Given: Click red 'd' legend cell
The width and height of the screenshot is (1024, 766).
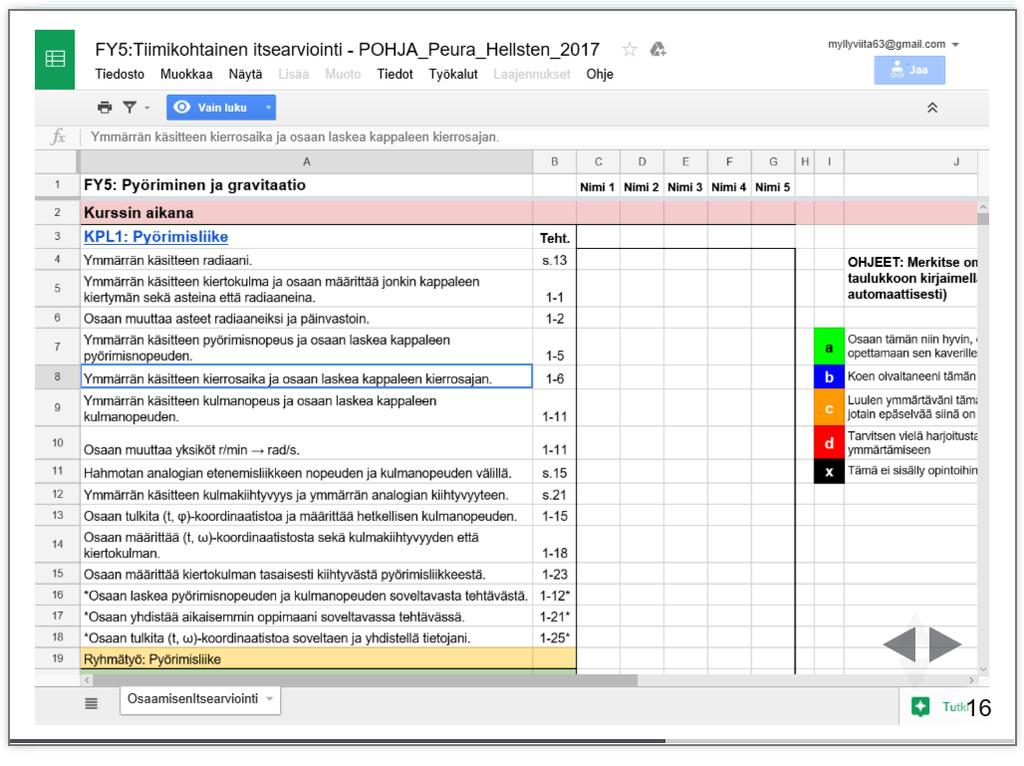Looking at the screenshot, I should (x=829, y=443).
